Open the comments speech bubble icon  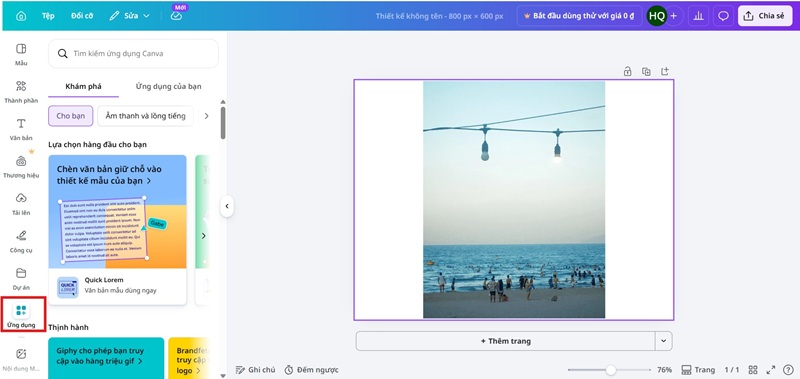point(723,16)
